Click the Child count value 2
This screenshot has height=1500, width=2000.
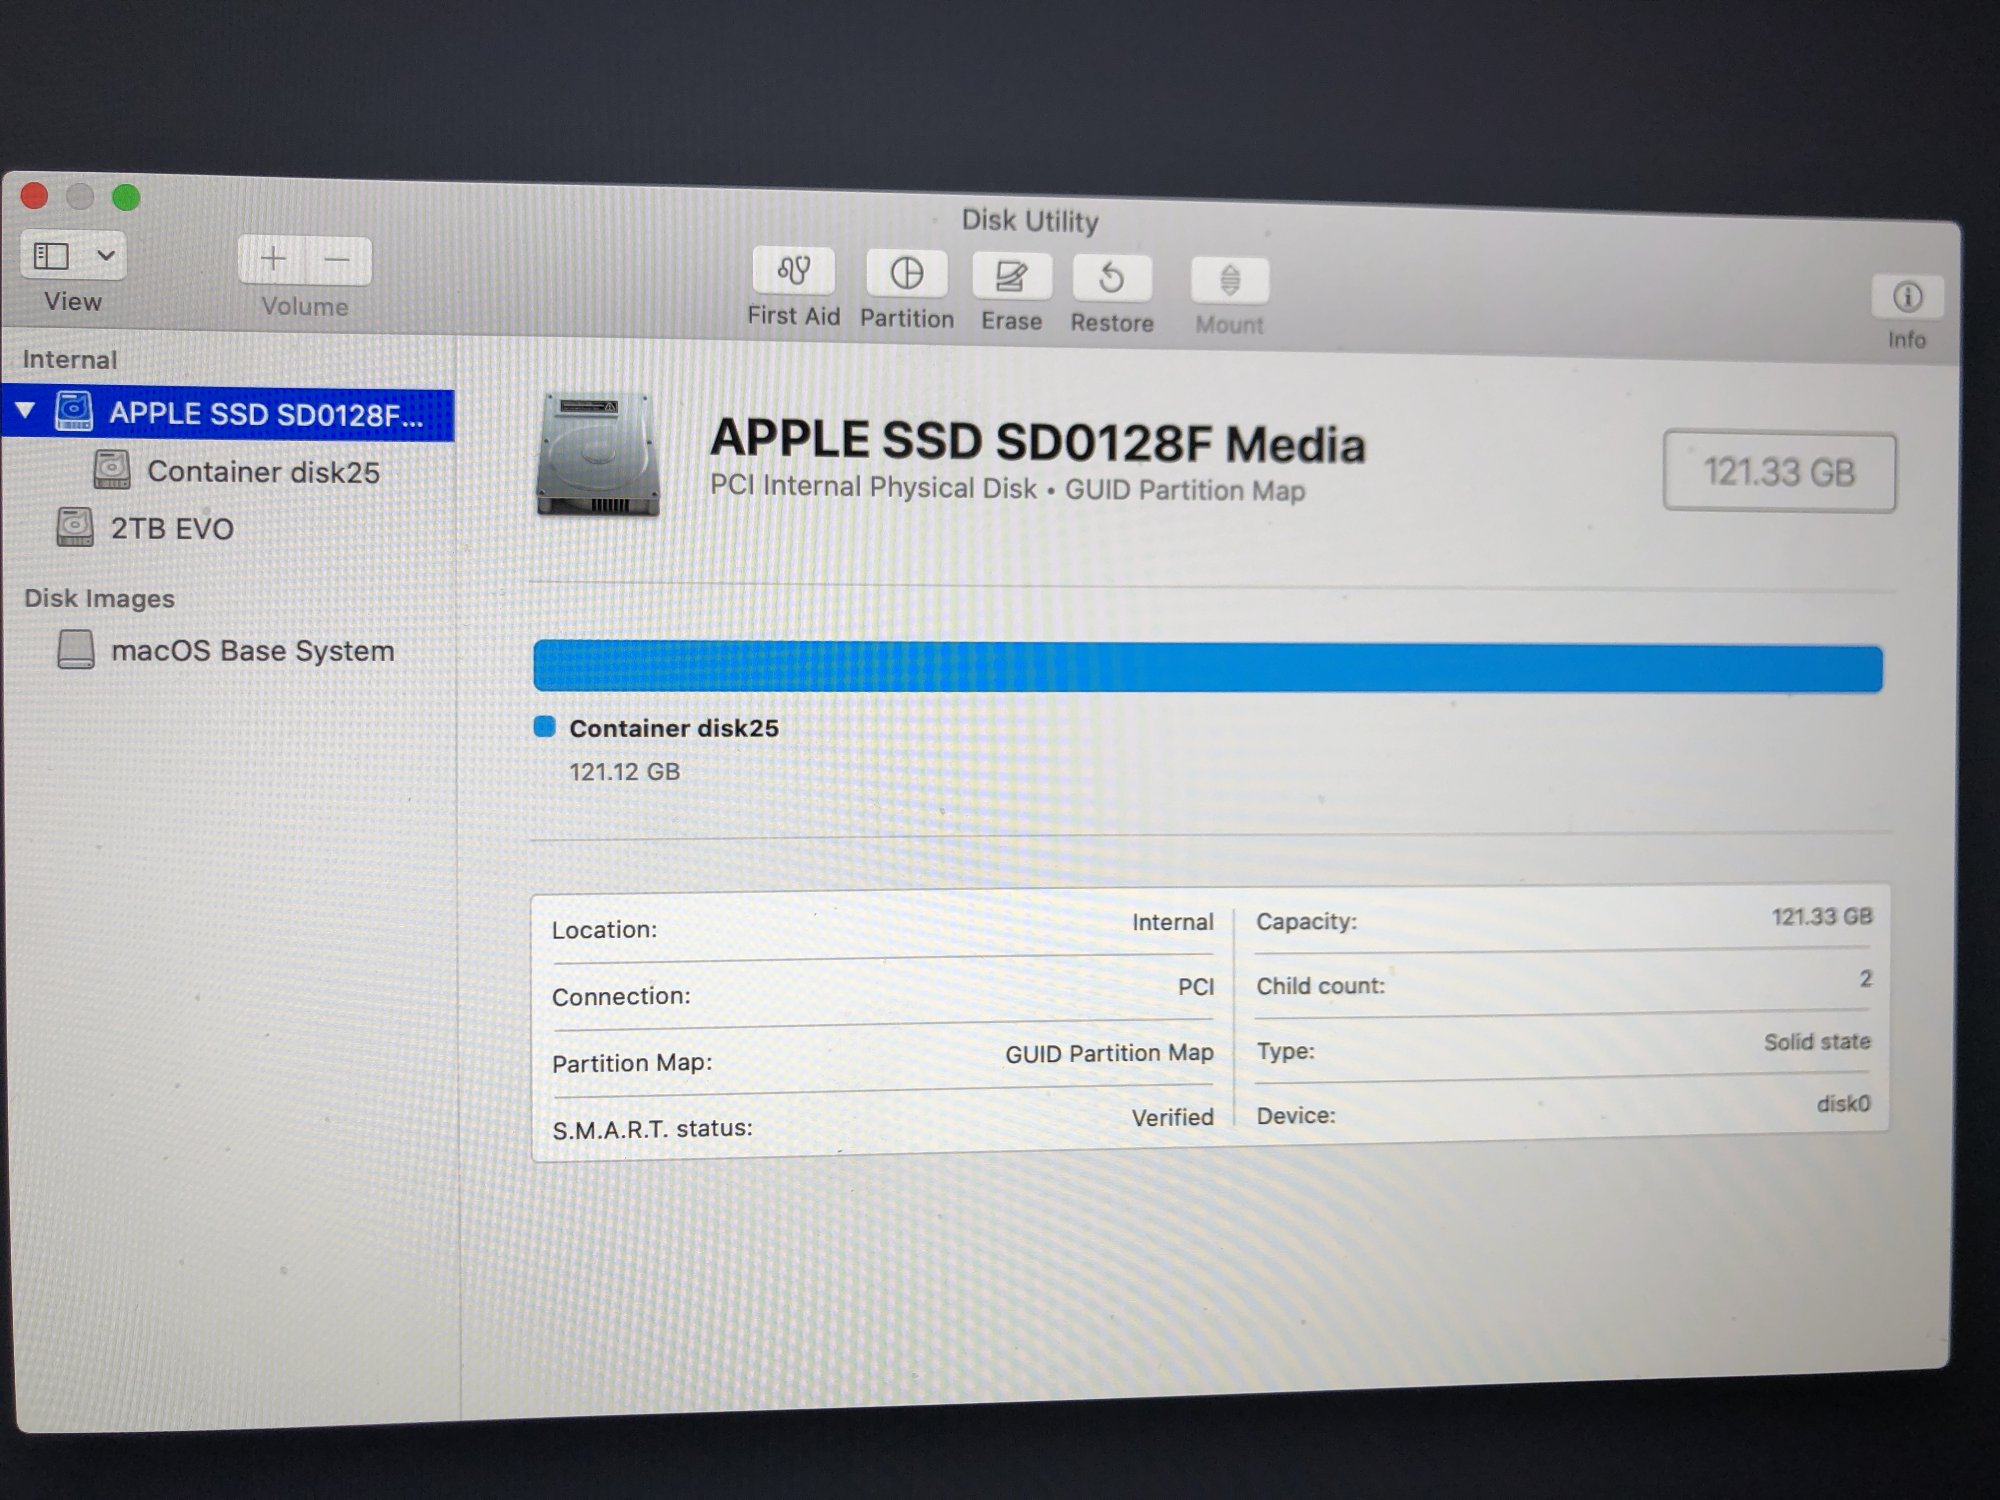1865,978
